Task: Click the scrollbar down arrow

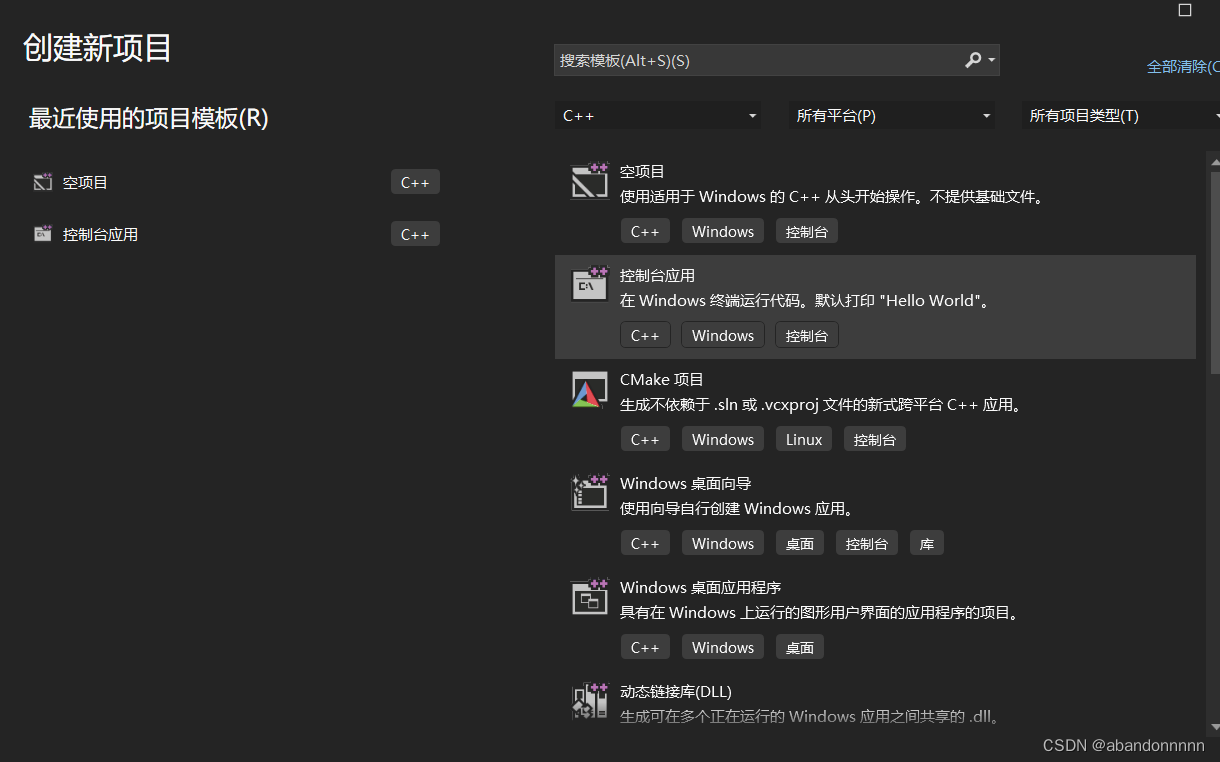Action: point(1214,727)
